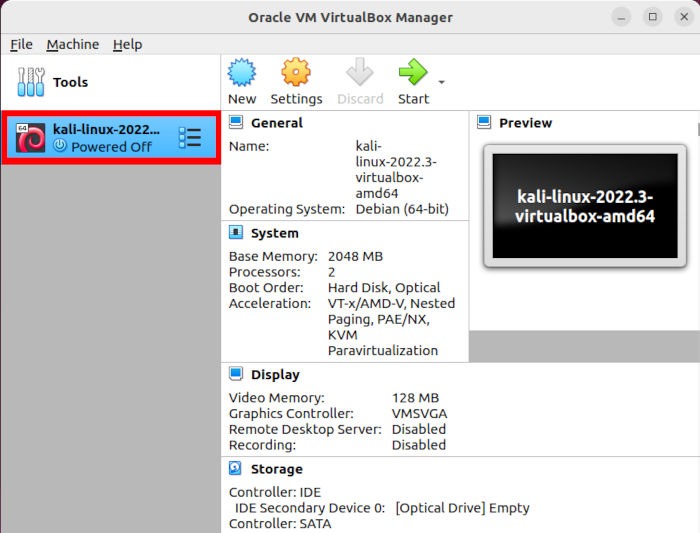
Task: Maximize the VirtualBox Manager window
Action: 653,17
